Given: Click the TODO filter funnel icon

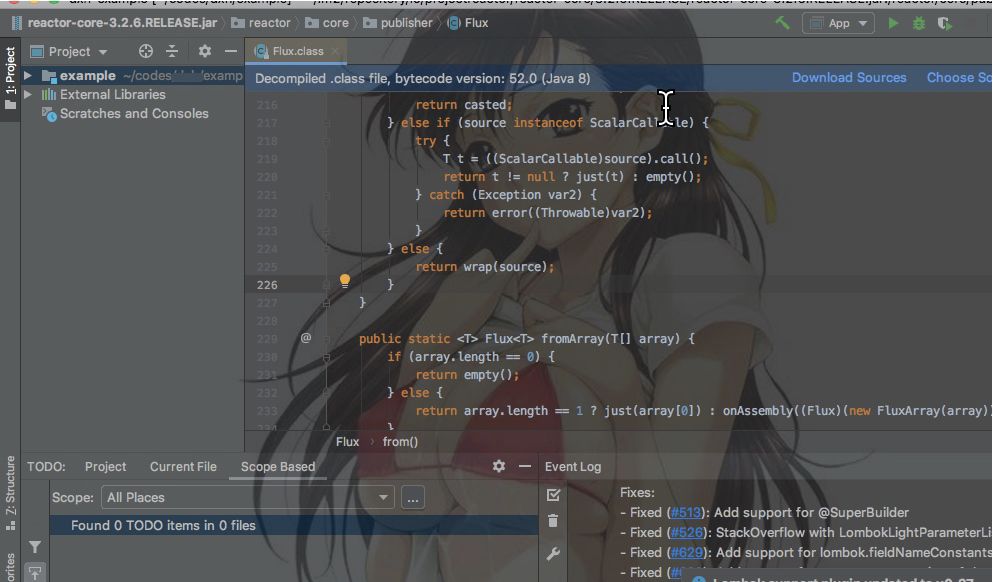Looking at the screenshot, I should (35, 547).
